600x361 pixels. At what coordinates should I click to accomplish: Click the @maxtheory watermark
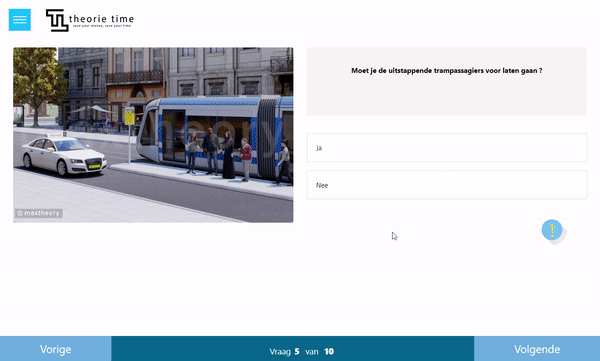pyautogui.click(x=38, y=213)
